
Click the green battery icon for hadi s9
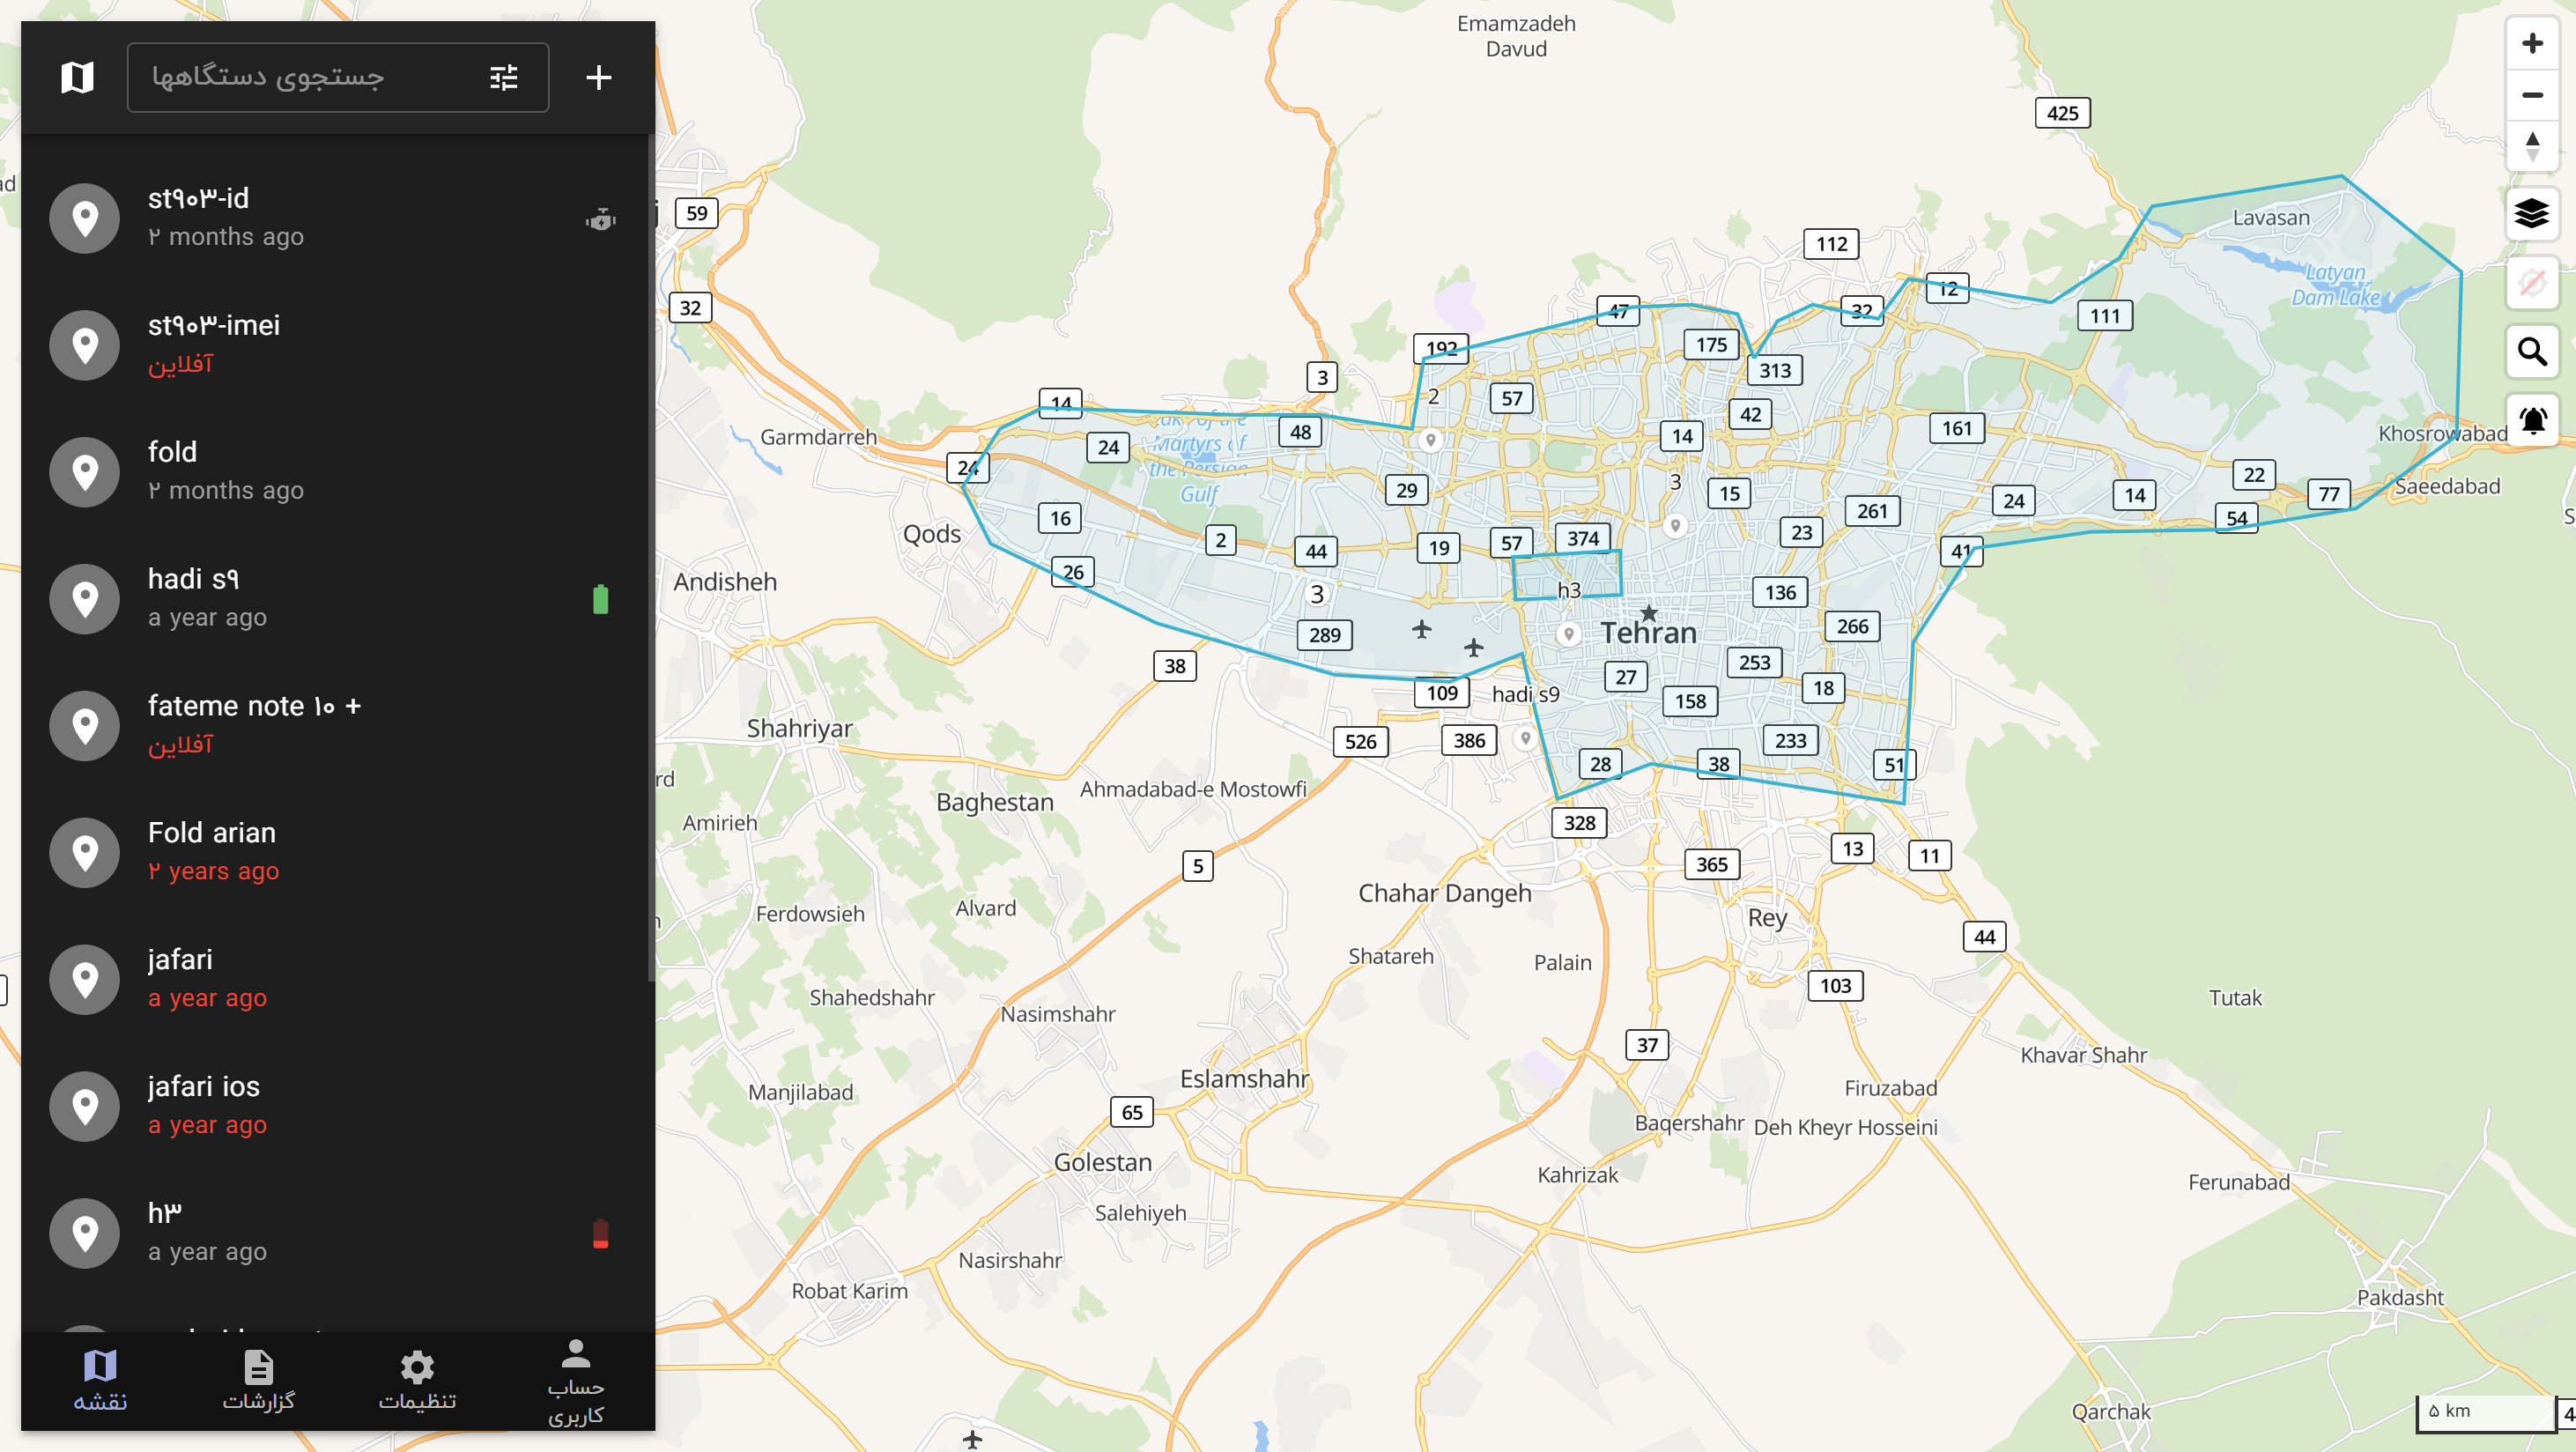point(600,599)
